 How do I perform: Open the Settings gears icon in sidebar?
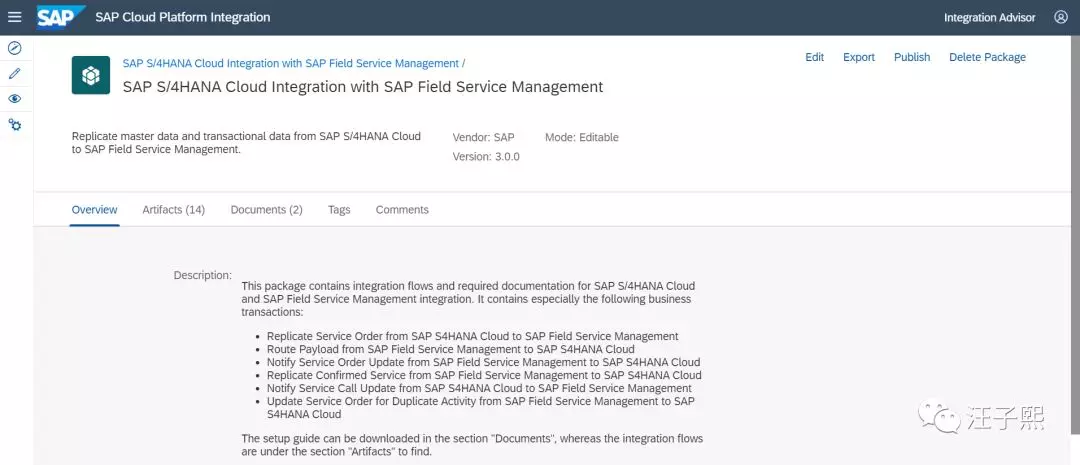[14, 125]
